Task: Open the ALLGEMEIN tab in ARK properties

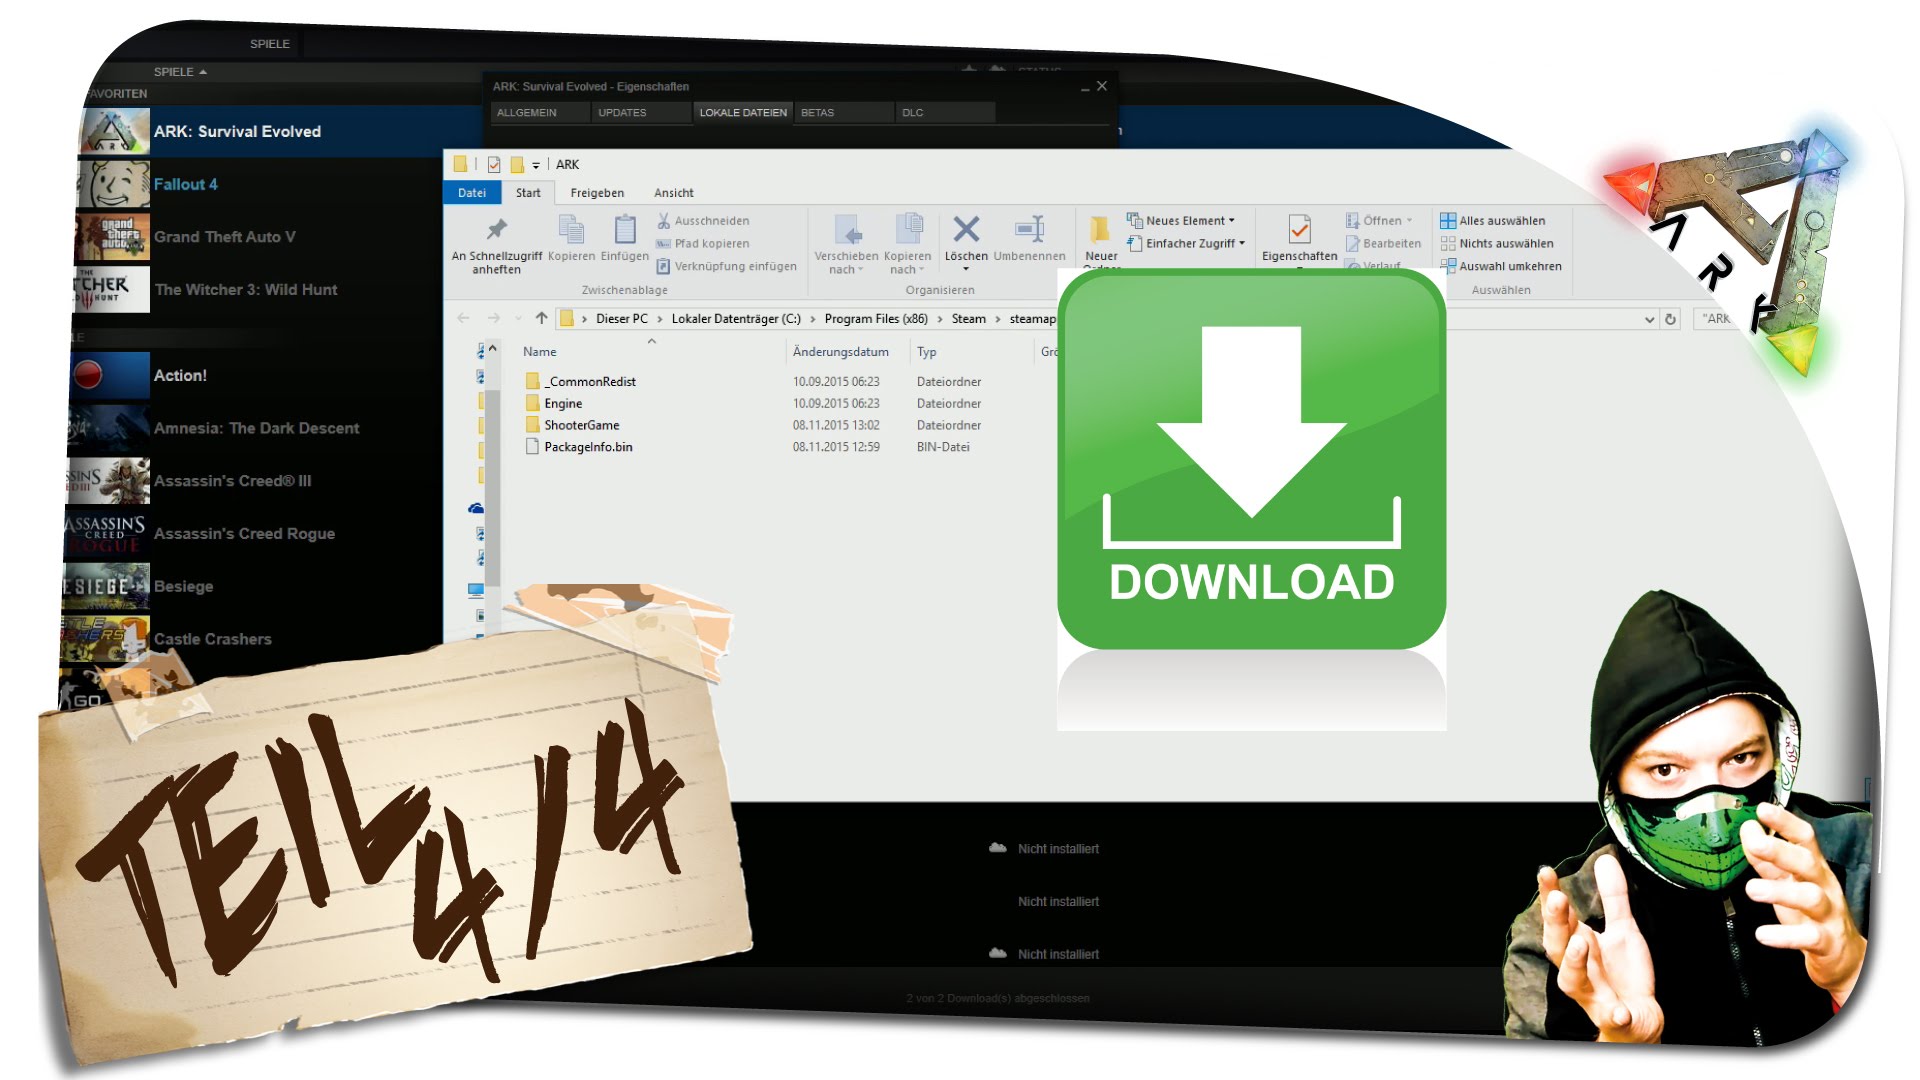Action: (540, 113)
